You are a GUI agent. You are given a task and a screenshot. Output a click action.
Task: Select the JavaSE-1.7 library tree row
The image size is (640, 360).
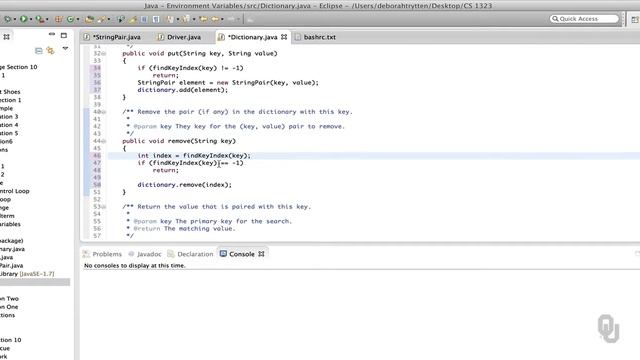coord(27,274)
